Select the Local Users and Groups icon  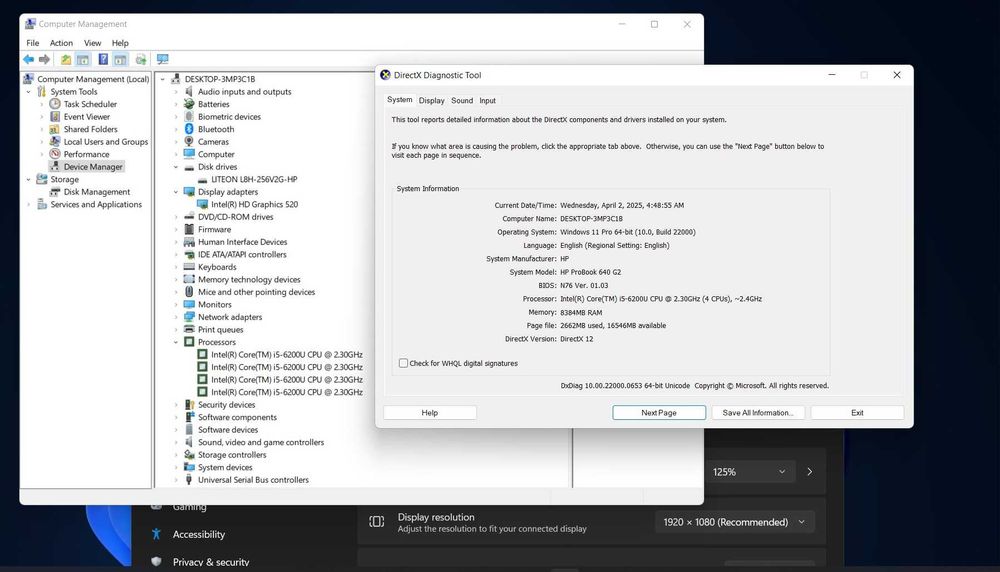(55, 142)
